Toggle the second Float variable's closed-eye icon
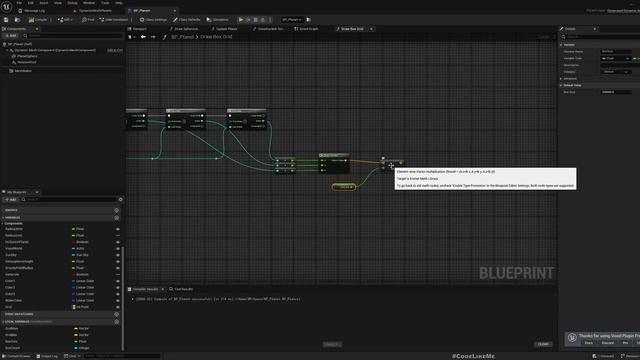Screen dimensions: 640x360 click(118, 236)
